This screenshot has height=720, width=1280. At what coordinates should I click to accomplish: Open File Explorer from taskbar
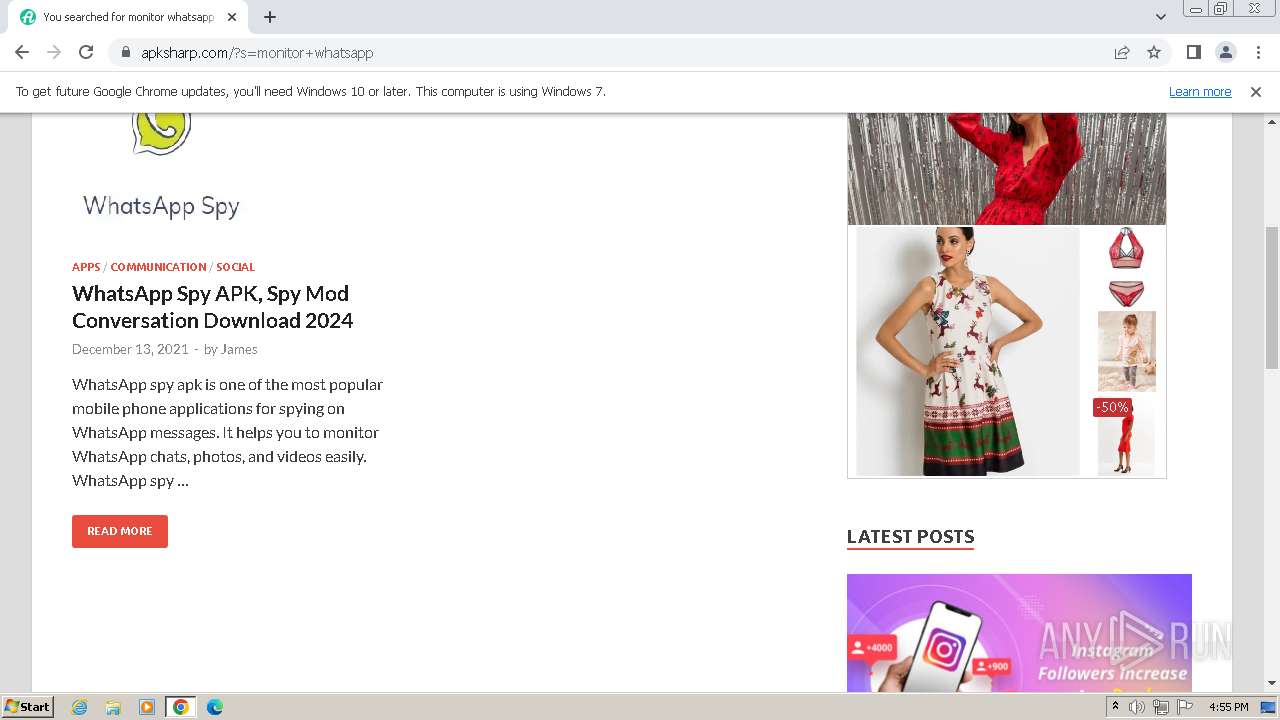(x=113, y=707)
